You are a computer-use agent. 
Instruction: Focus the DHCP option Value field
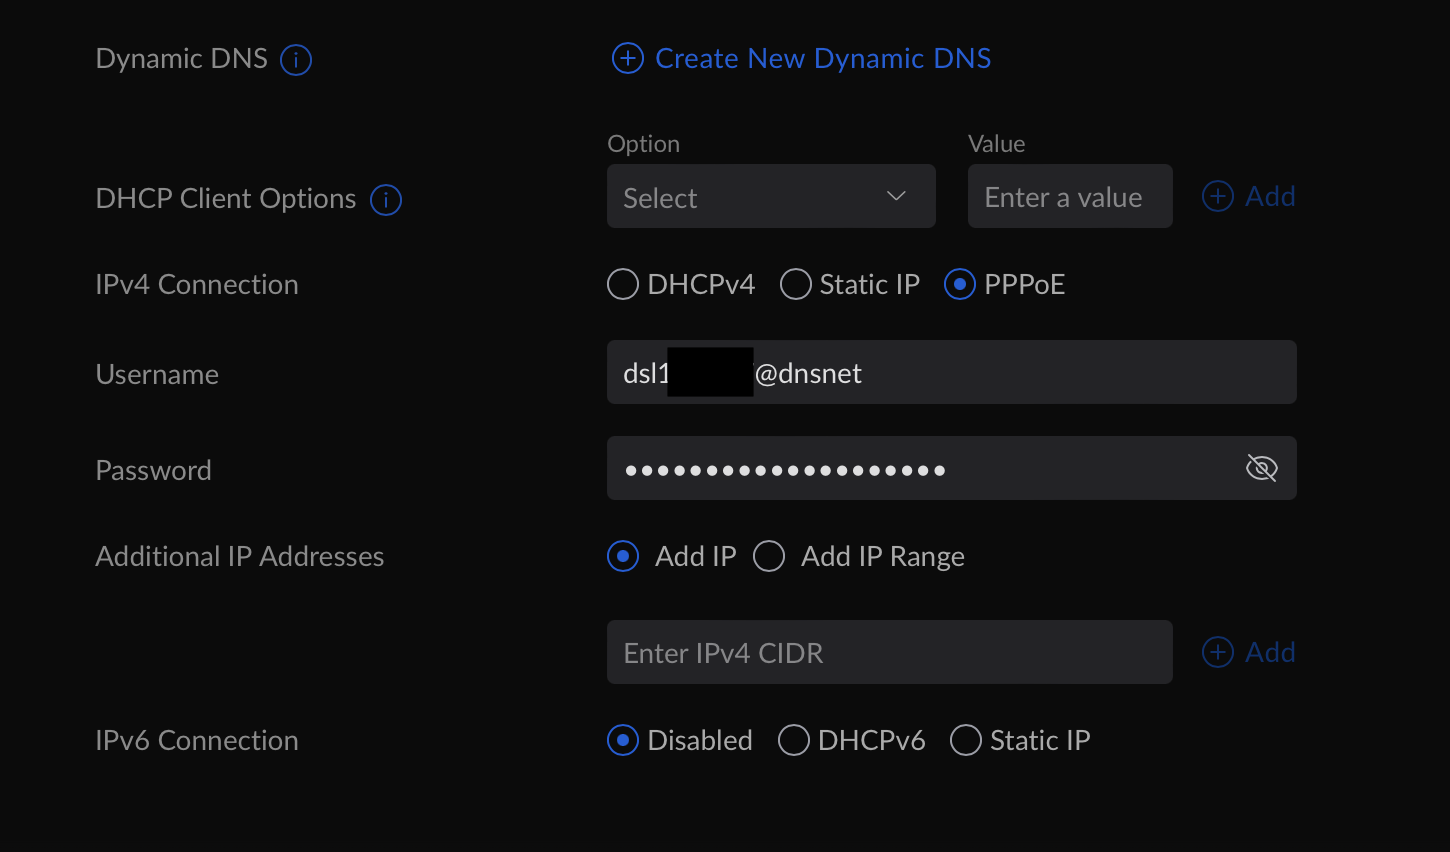1070,196
